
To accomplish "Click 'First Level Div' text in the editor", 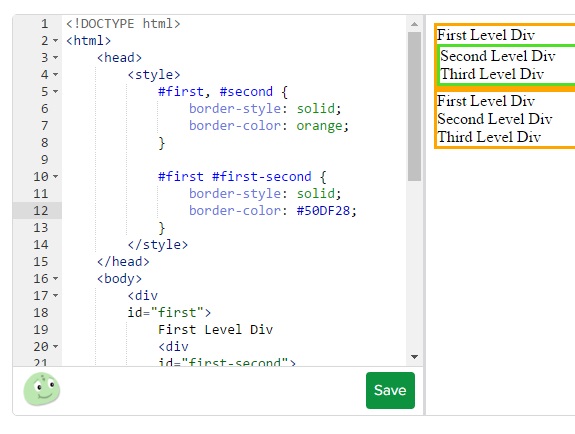I will point(216,329).
